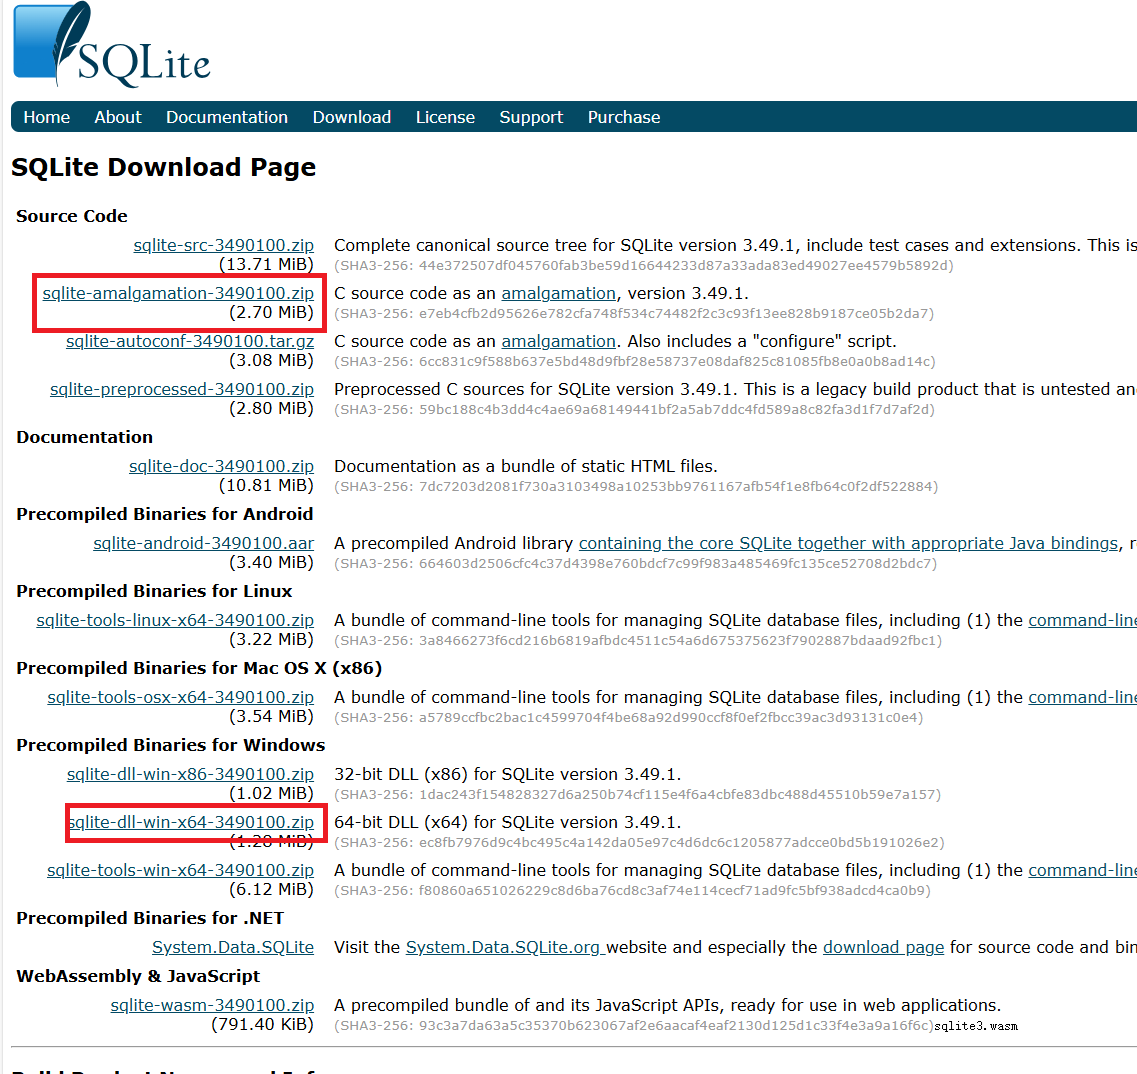
Task: Click the SQLite feather logo
Action: click(x=110, y=47)
